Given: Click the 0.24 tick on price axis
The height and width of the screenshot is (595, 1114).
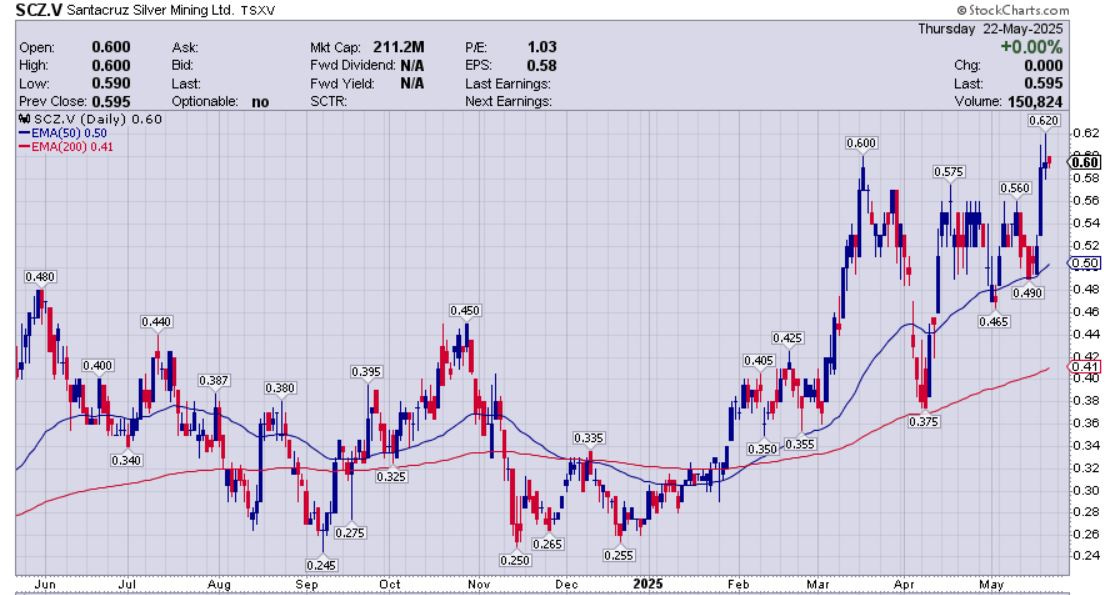Looking at the screenshot, I should point(1087,555).
